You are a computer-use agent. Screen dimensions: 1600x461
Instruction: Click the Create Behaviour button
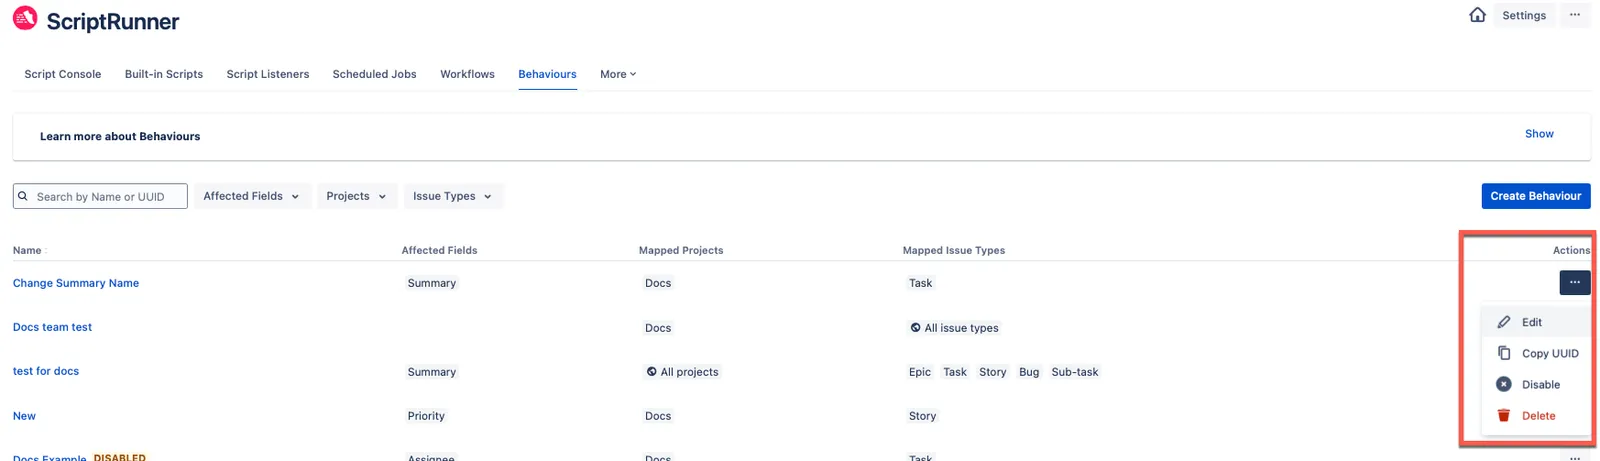(x=1535, y=196)
